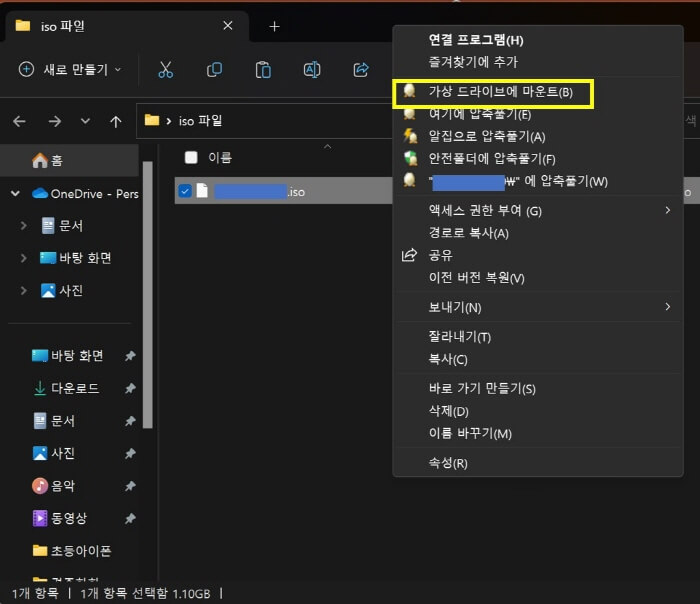700x604 pixels.
Task: Open recent locations dropdown chevron
Action: tap(85, 121)
